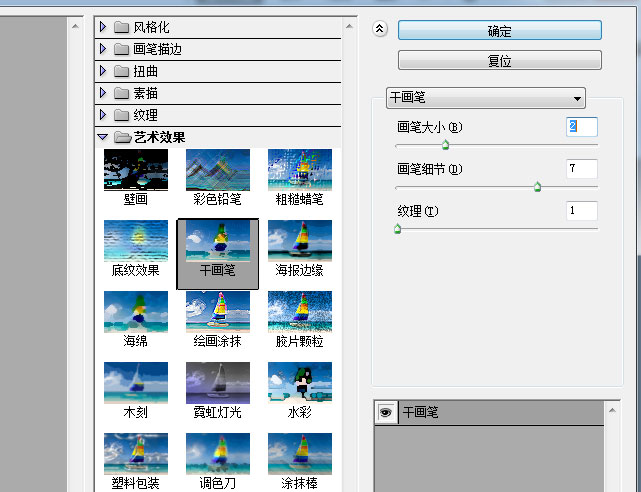The width and height of the screenshot is (641, 492).
Task: Select the 壁画 filter thumbnail
Action: tap(136, 170)
